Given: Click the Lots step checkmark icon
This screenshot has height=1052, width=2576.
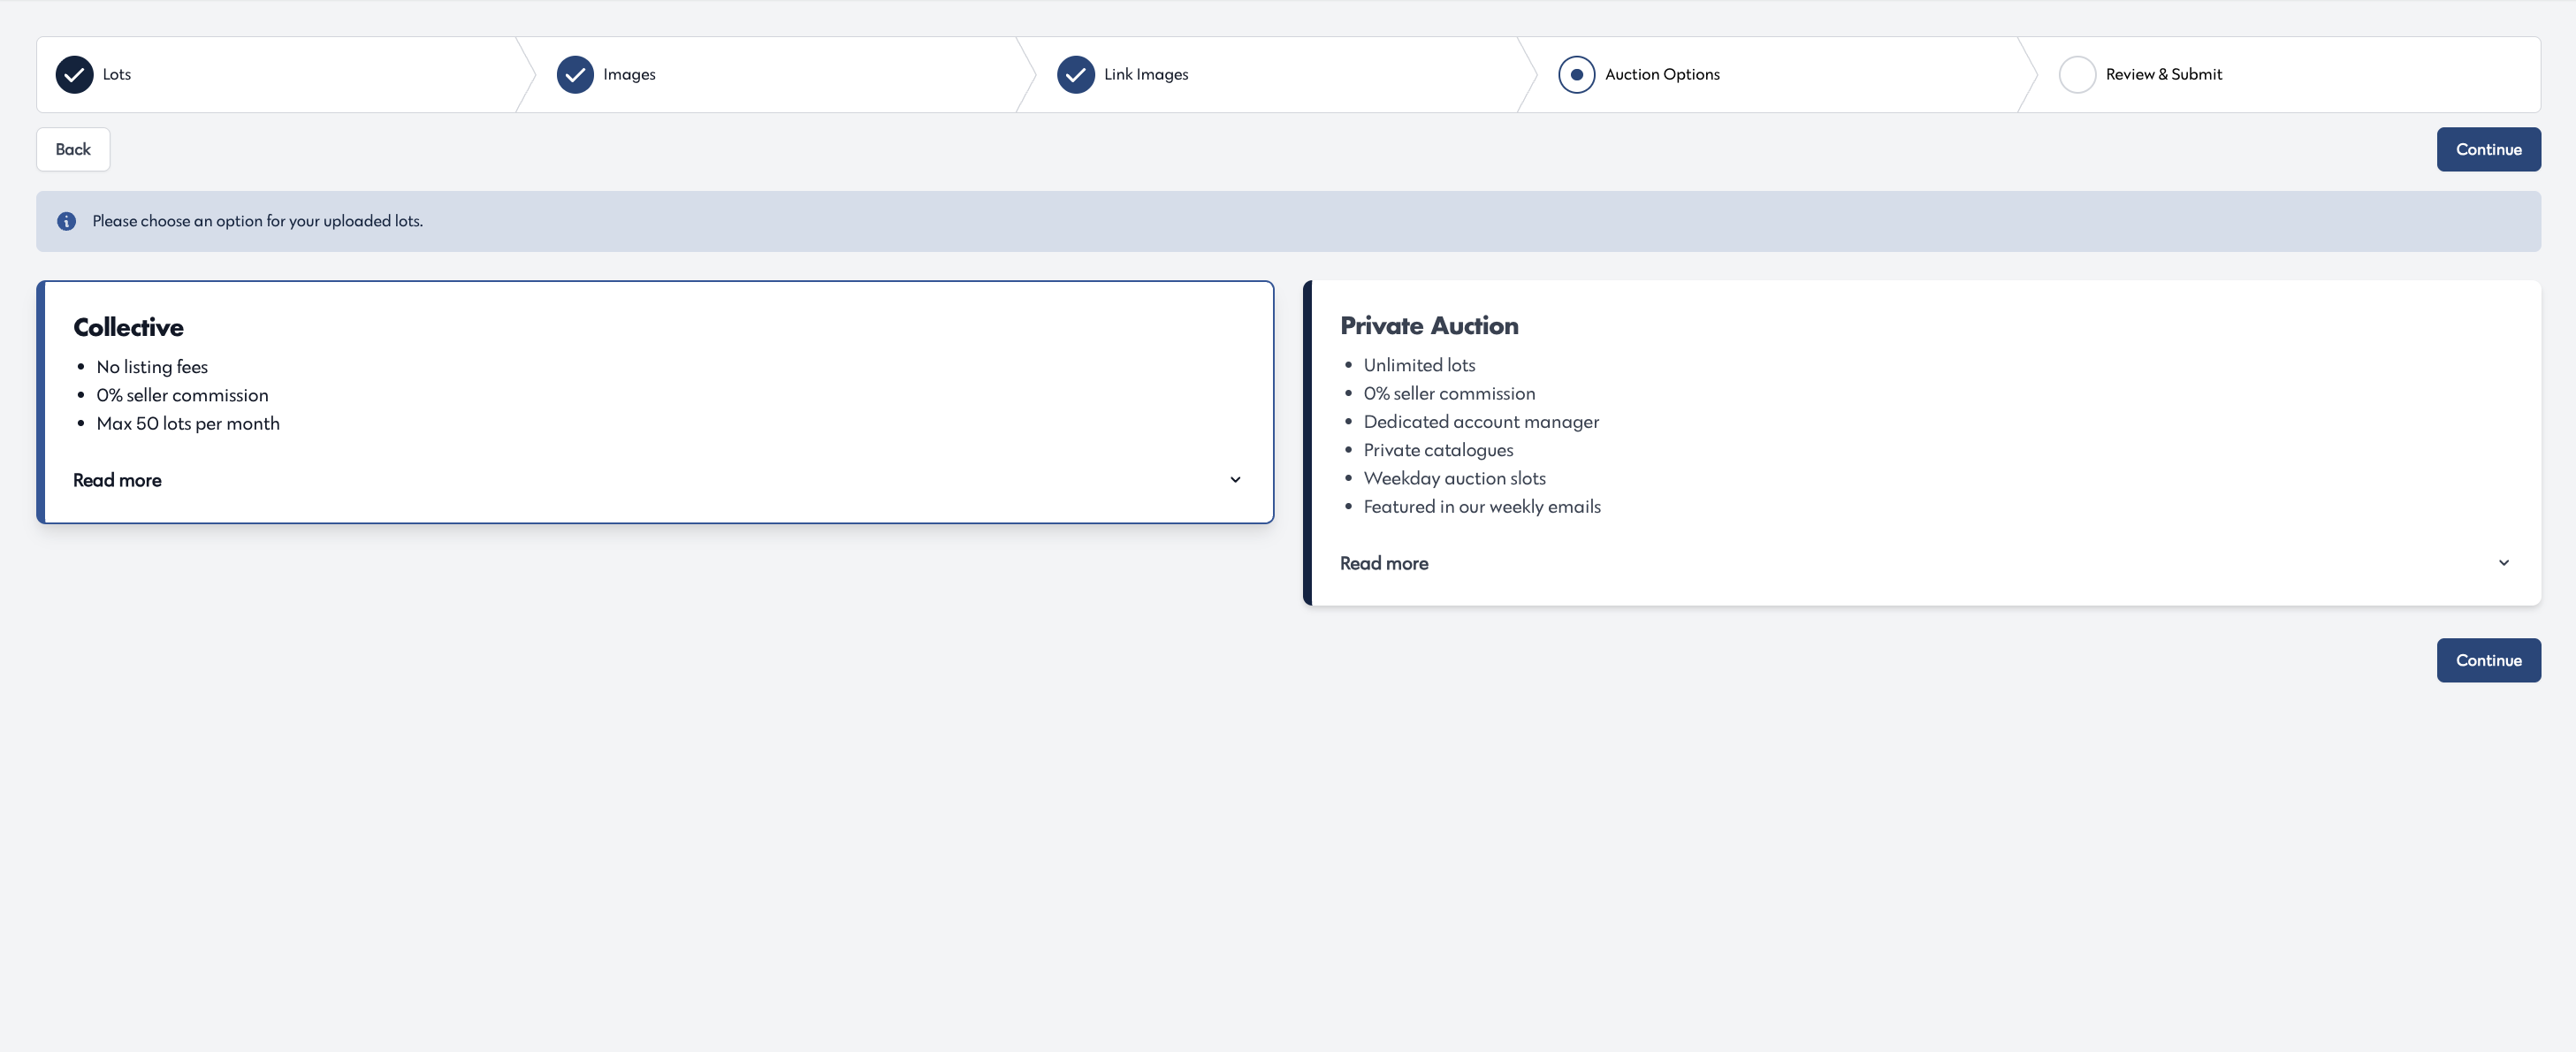Looking at the screenshot, I should tap(74, 75).
